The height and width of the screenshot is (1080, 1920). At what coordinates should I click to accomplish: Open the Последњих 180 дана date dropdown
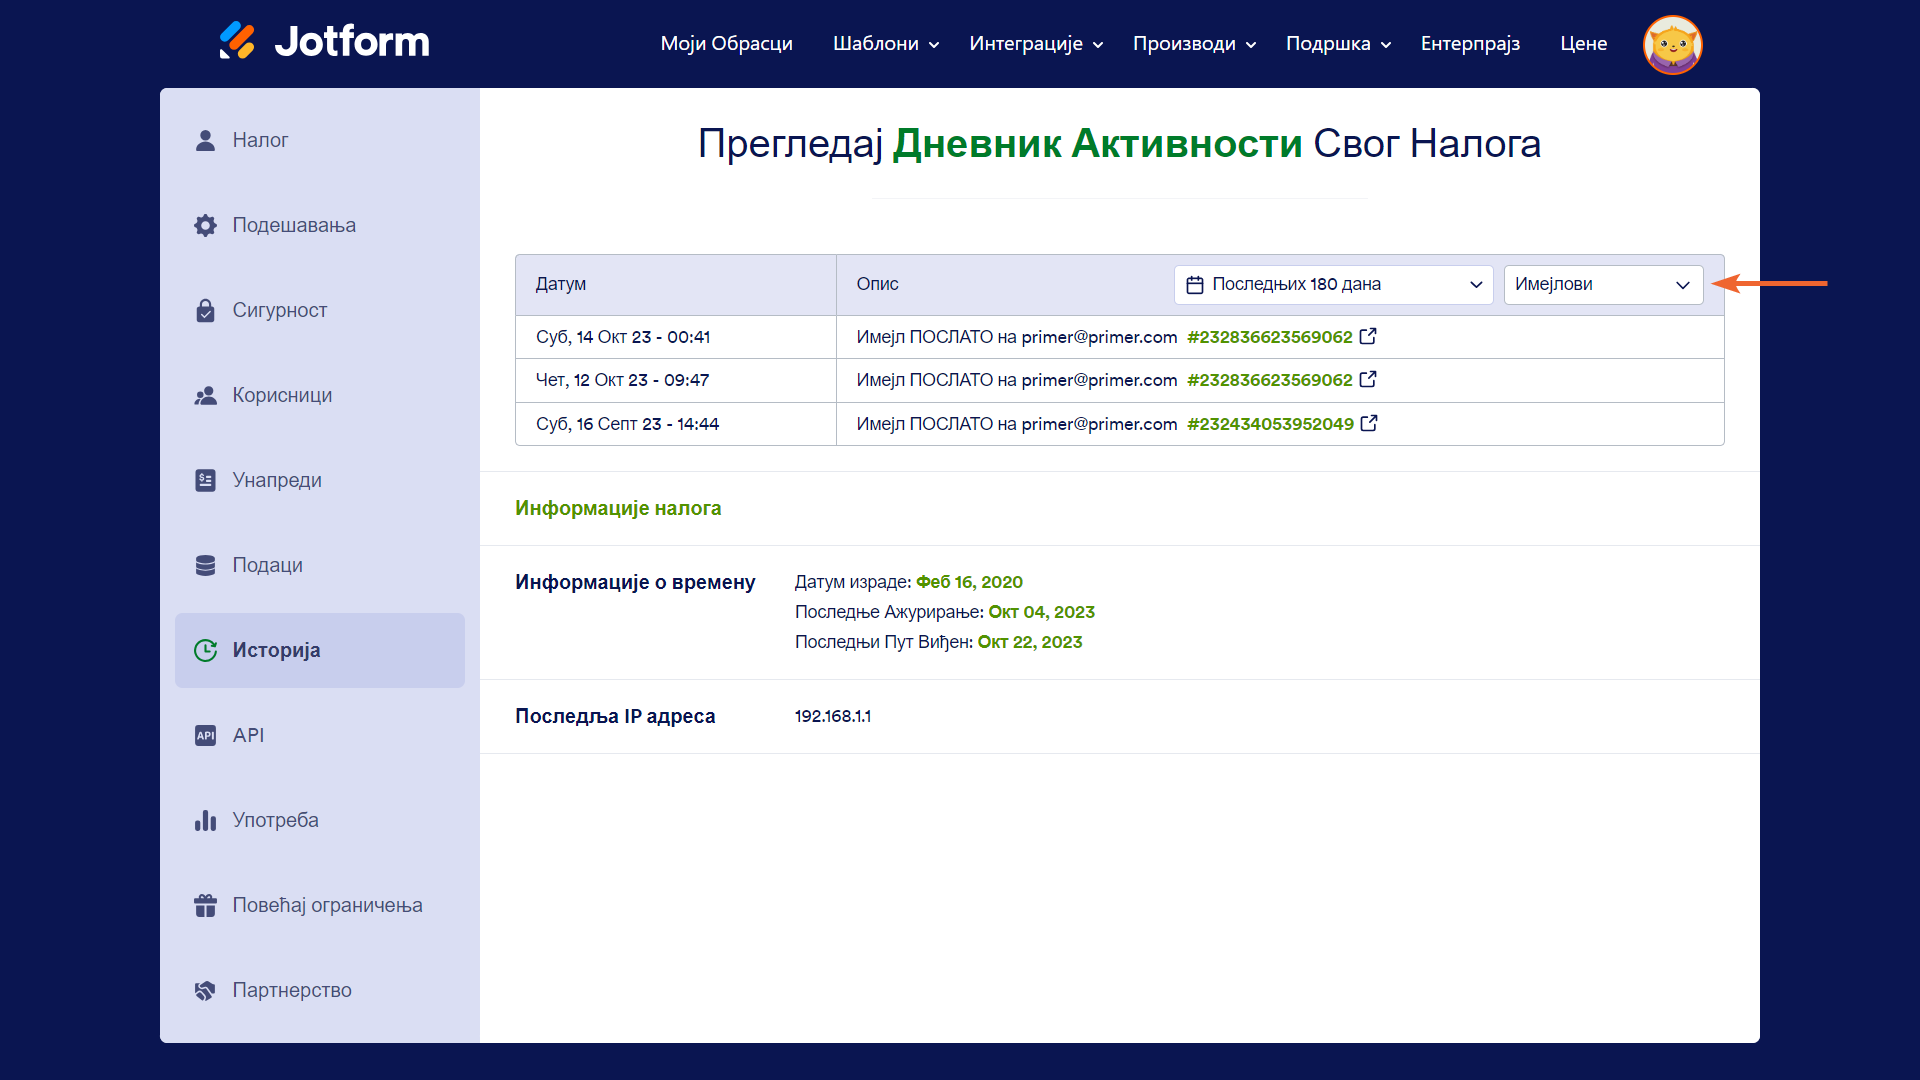[1332, 285]
